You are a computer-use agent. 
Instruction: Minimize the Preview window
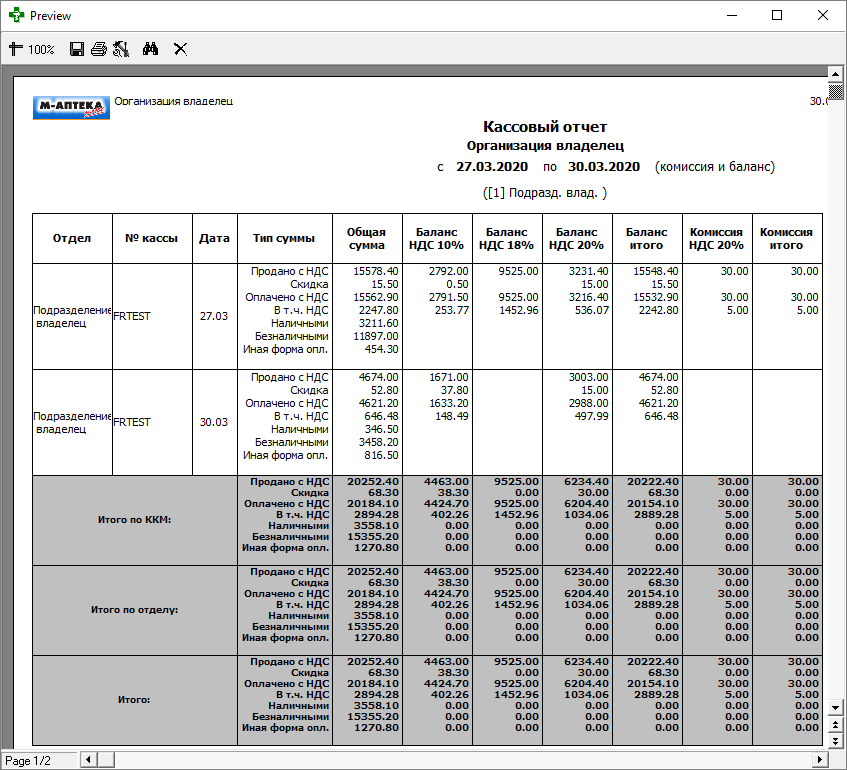(x=731, y=16)
